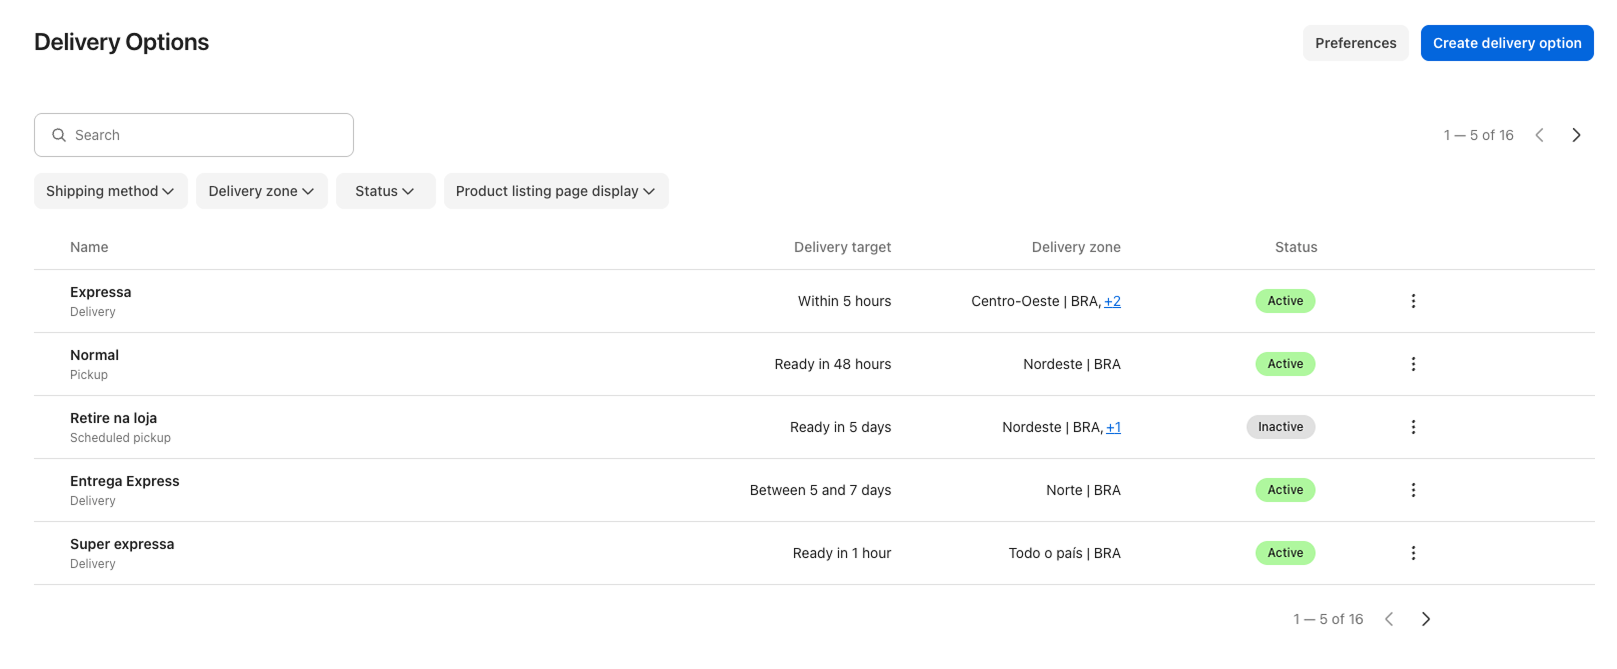This screenshot has height=669, width=1617.
Task: Click the Inactive status badge
Action: [x=1280, y=427]
